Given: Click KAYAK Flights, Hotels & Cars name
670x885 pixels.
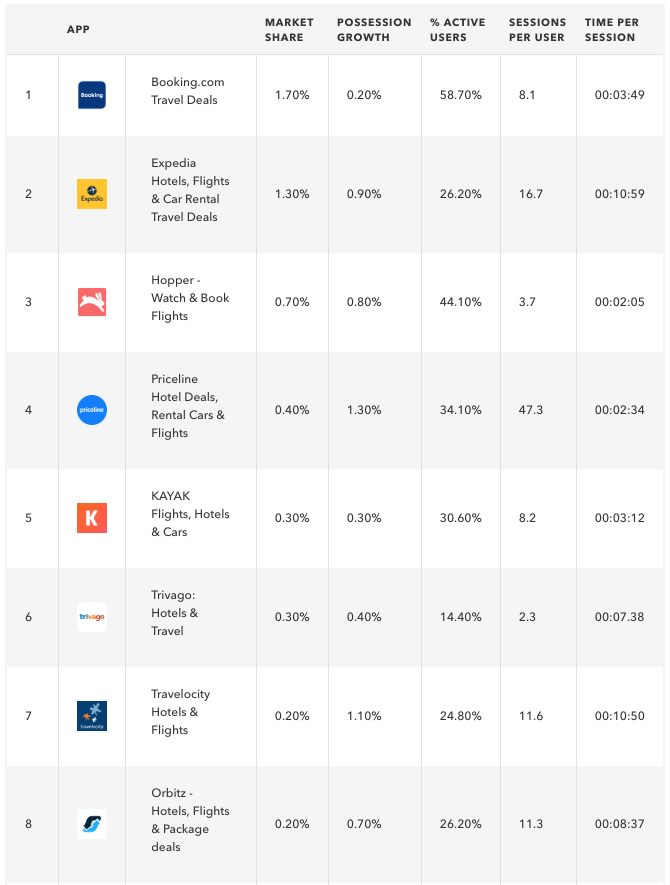Looking at the screenshot, I should point(190,514).
